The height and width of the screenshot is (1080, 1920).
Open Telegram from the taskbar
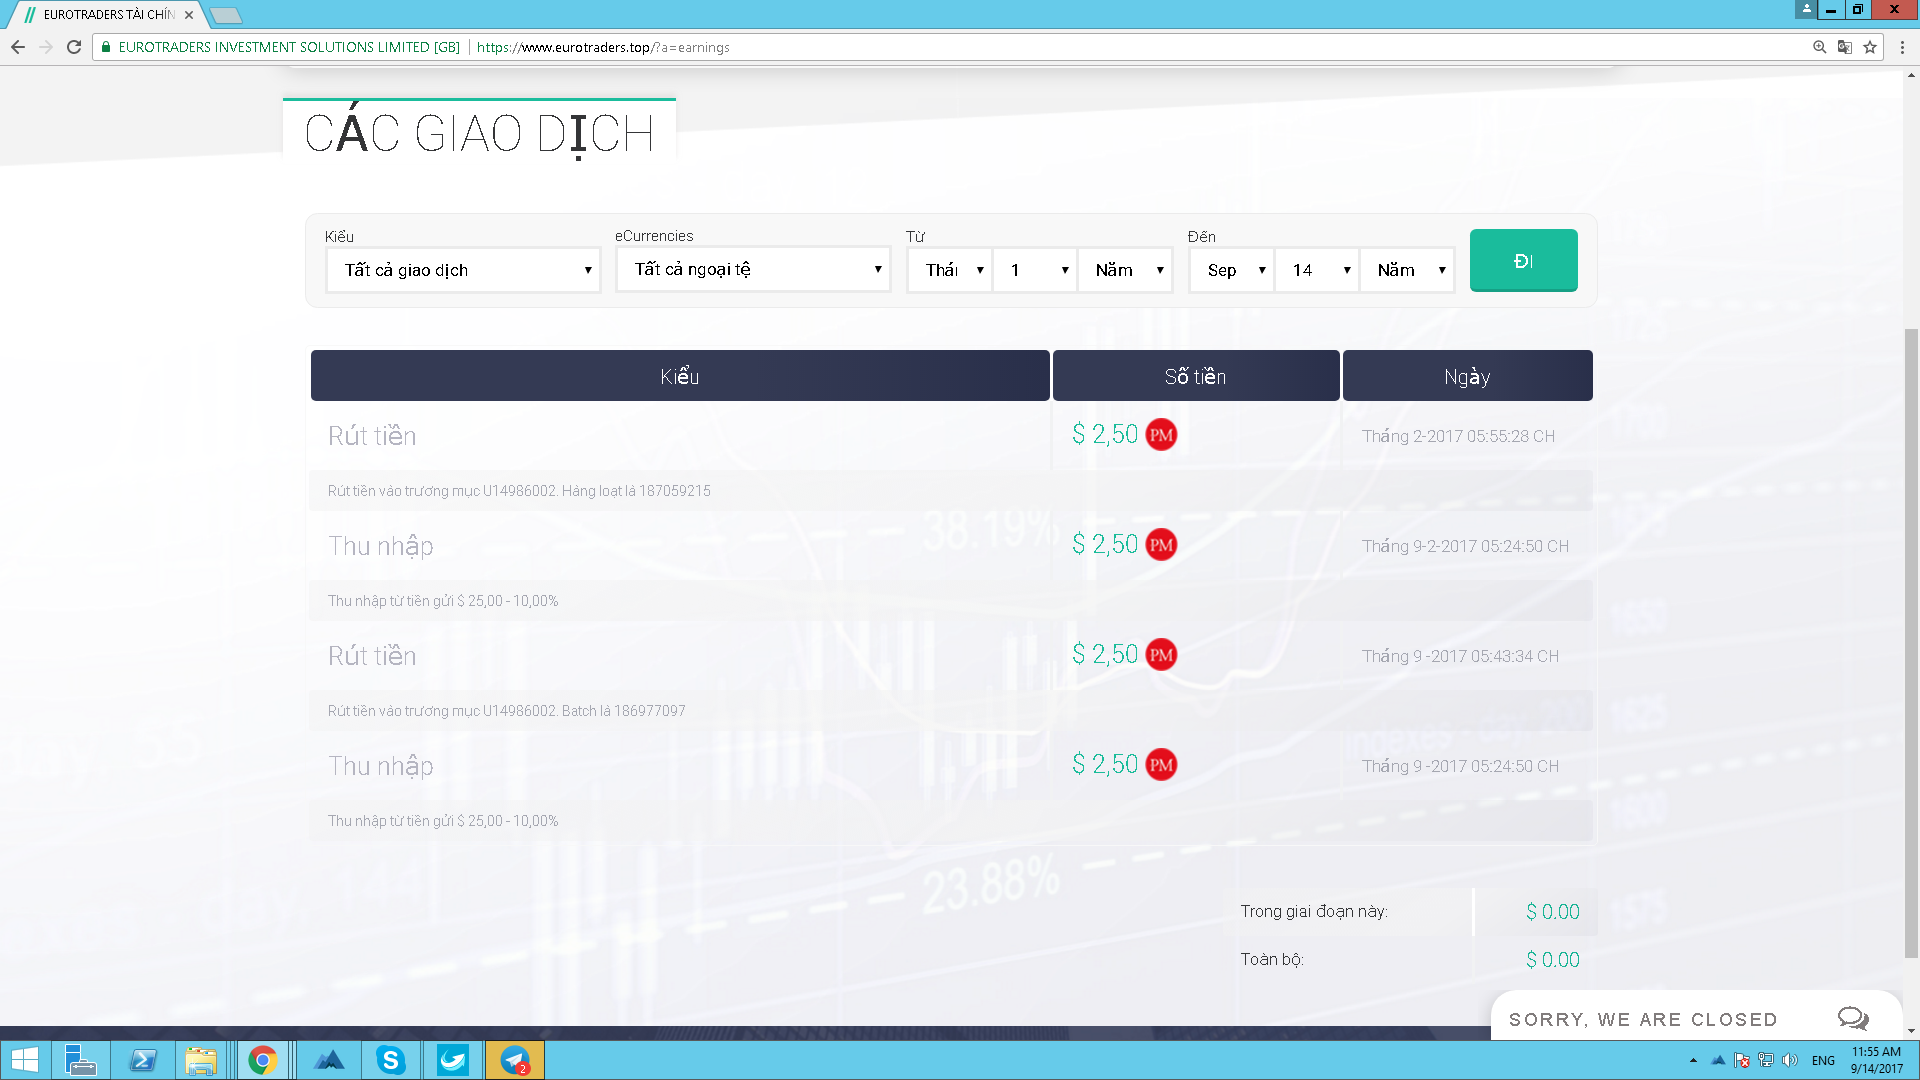(515, 1060)
